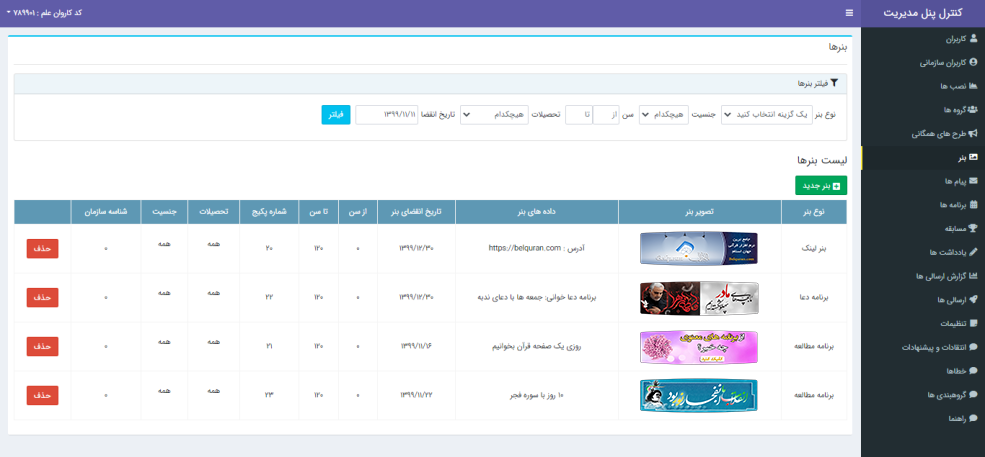Click the expiration date (تاریخ انقضا) field
This screenshot has height=457, width=985.
tap(386, 115)
